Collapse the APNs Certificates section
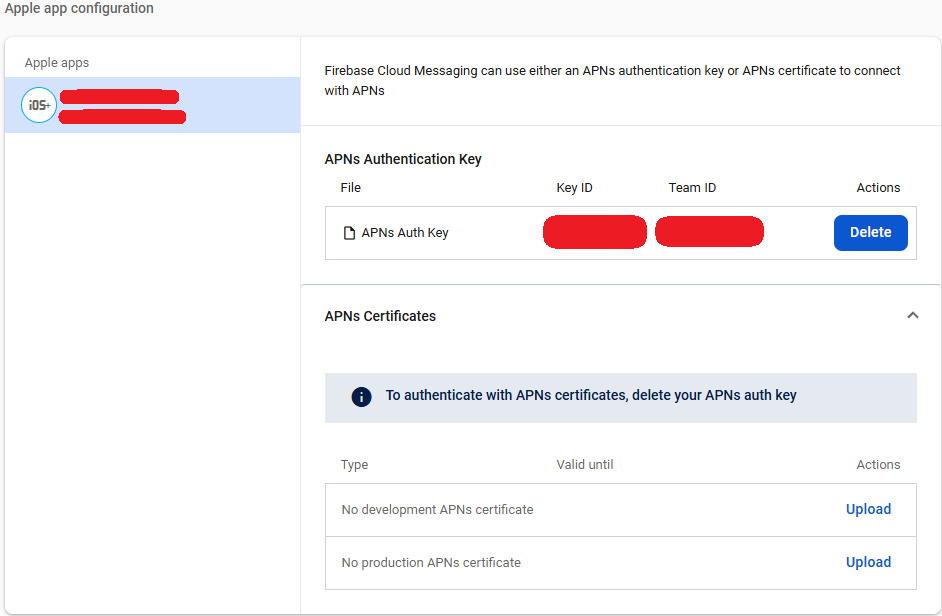This screenshot has width=942, height=616. (913, 316)
